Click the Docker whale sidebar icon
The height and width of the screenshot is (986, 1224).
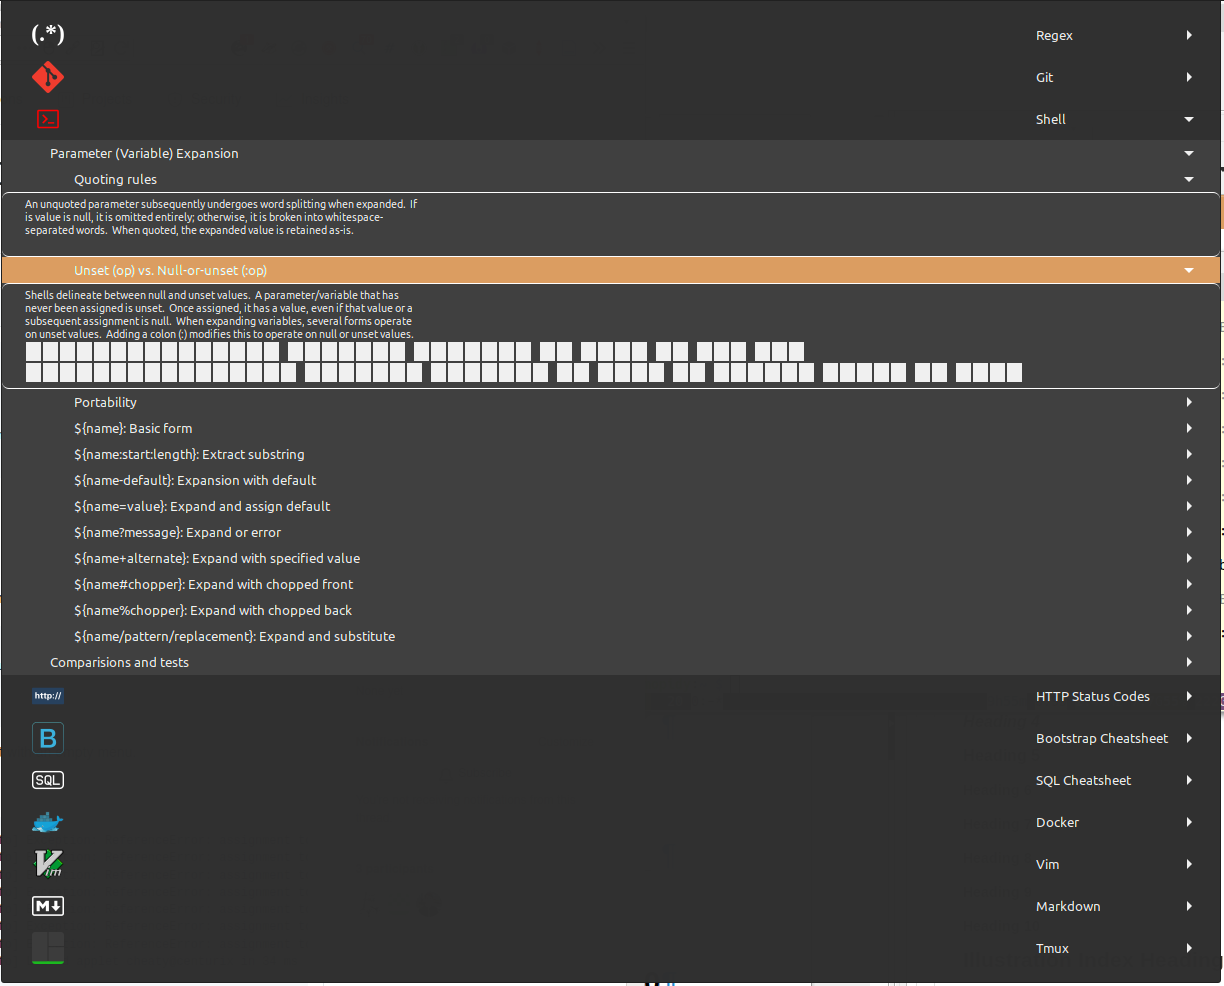click(x=47, y=821)
